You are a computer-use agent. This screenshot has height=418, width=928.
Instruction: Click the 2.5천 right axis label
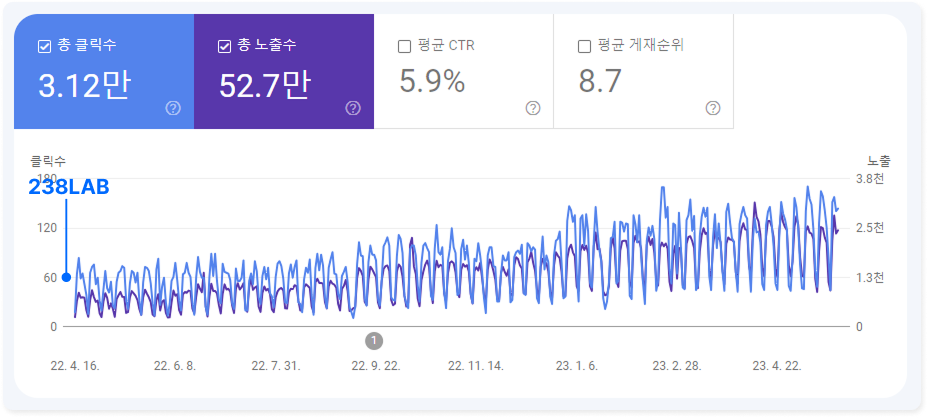[x=870, y=229]
